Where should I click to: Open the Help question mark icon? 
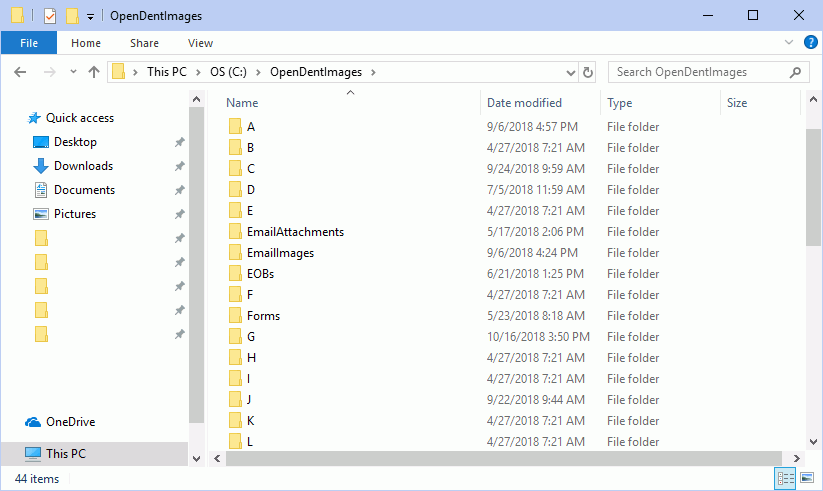(810, 43)
